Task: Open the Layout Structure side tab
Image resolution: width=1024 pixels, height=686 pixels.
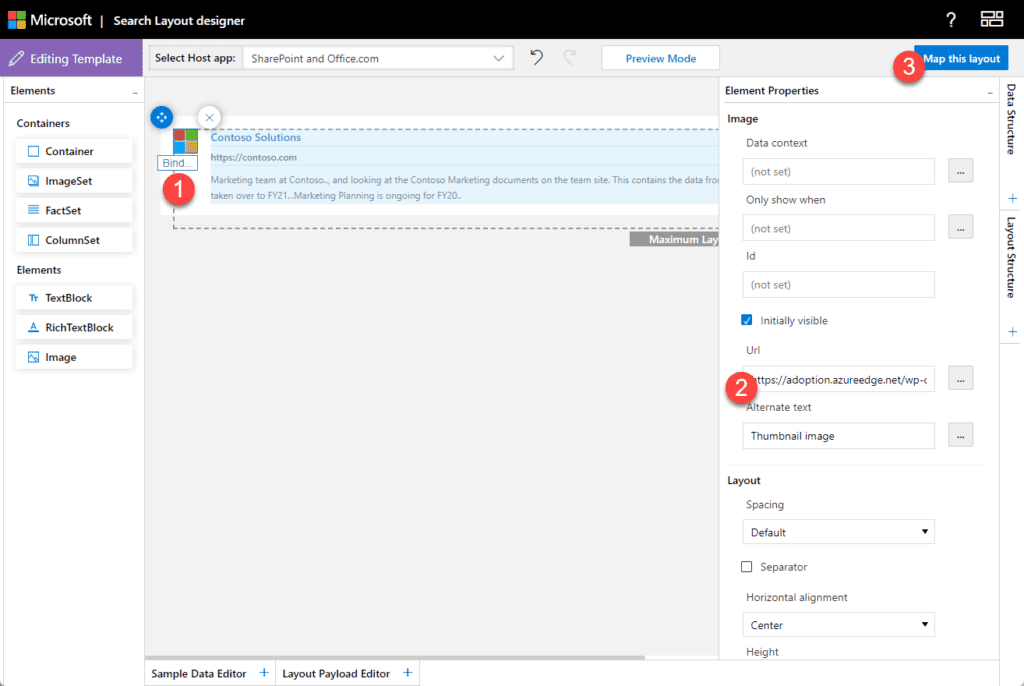Action: click(1011, 257)
